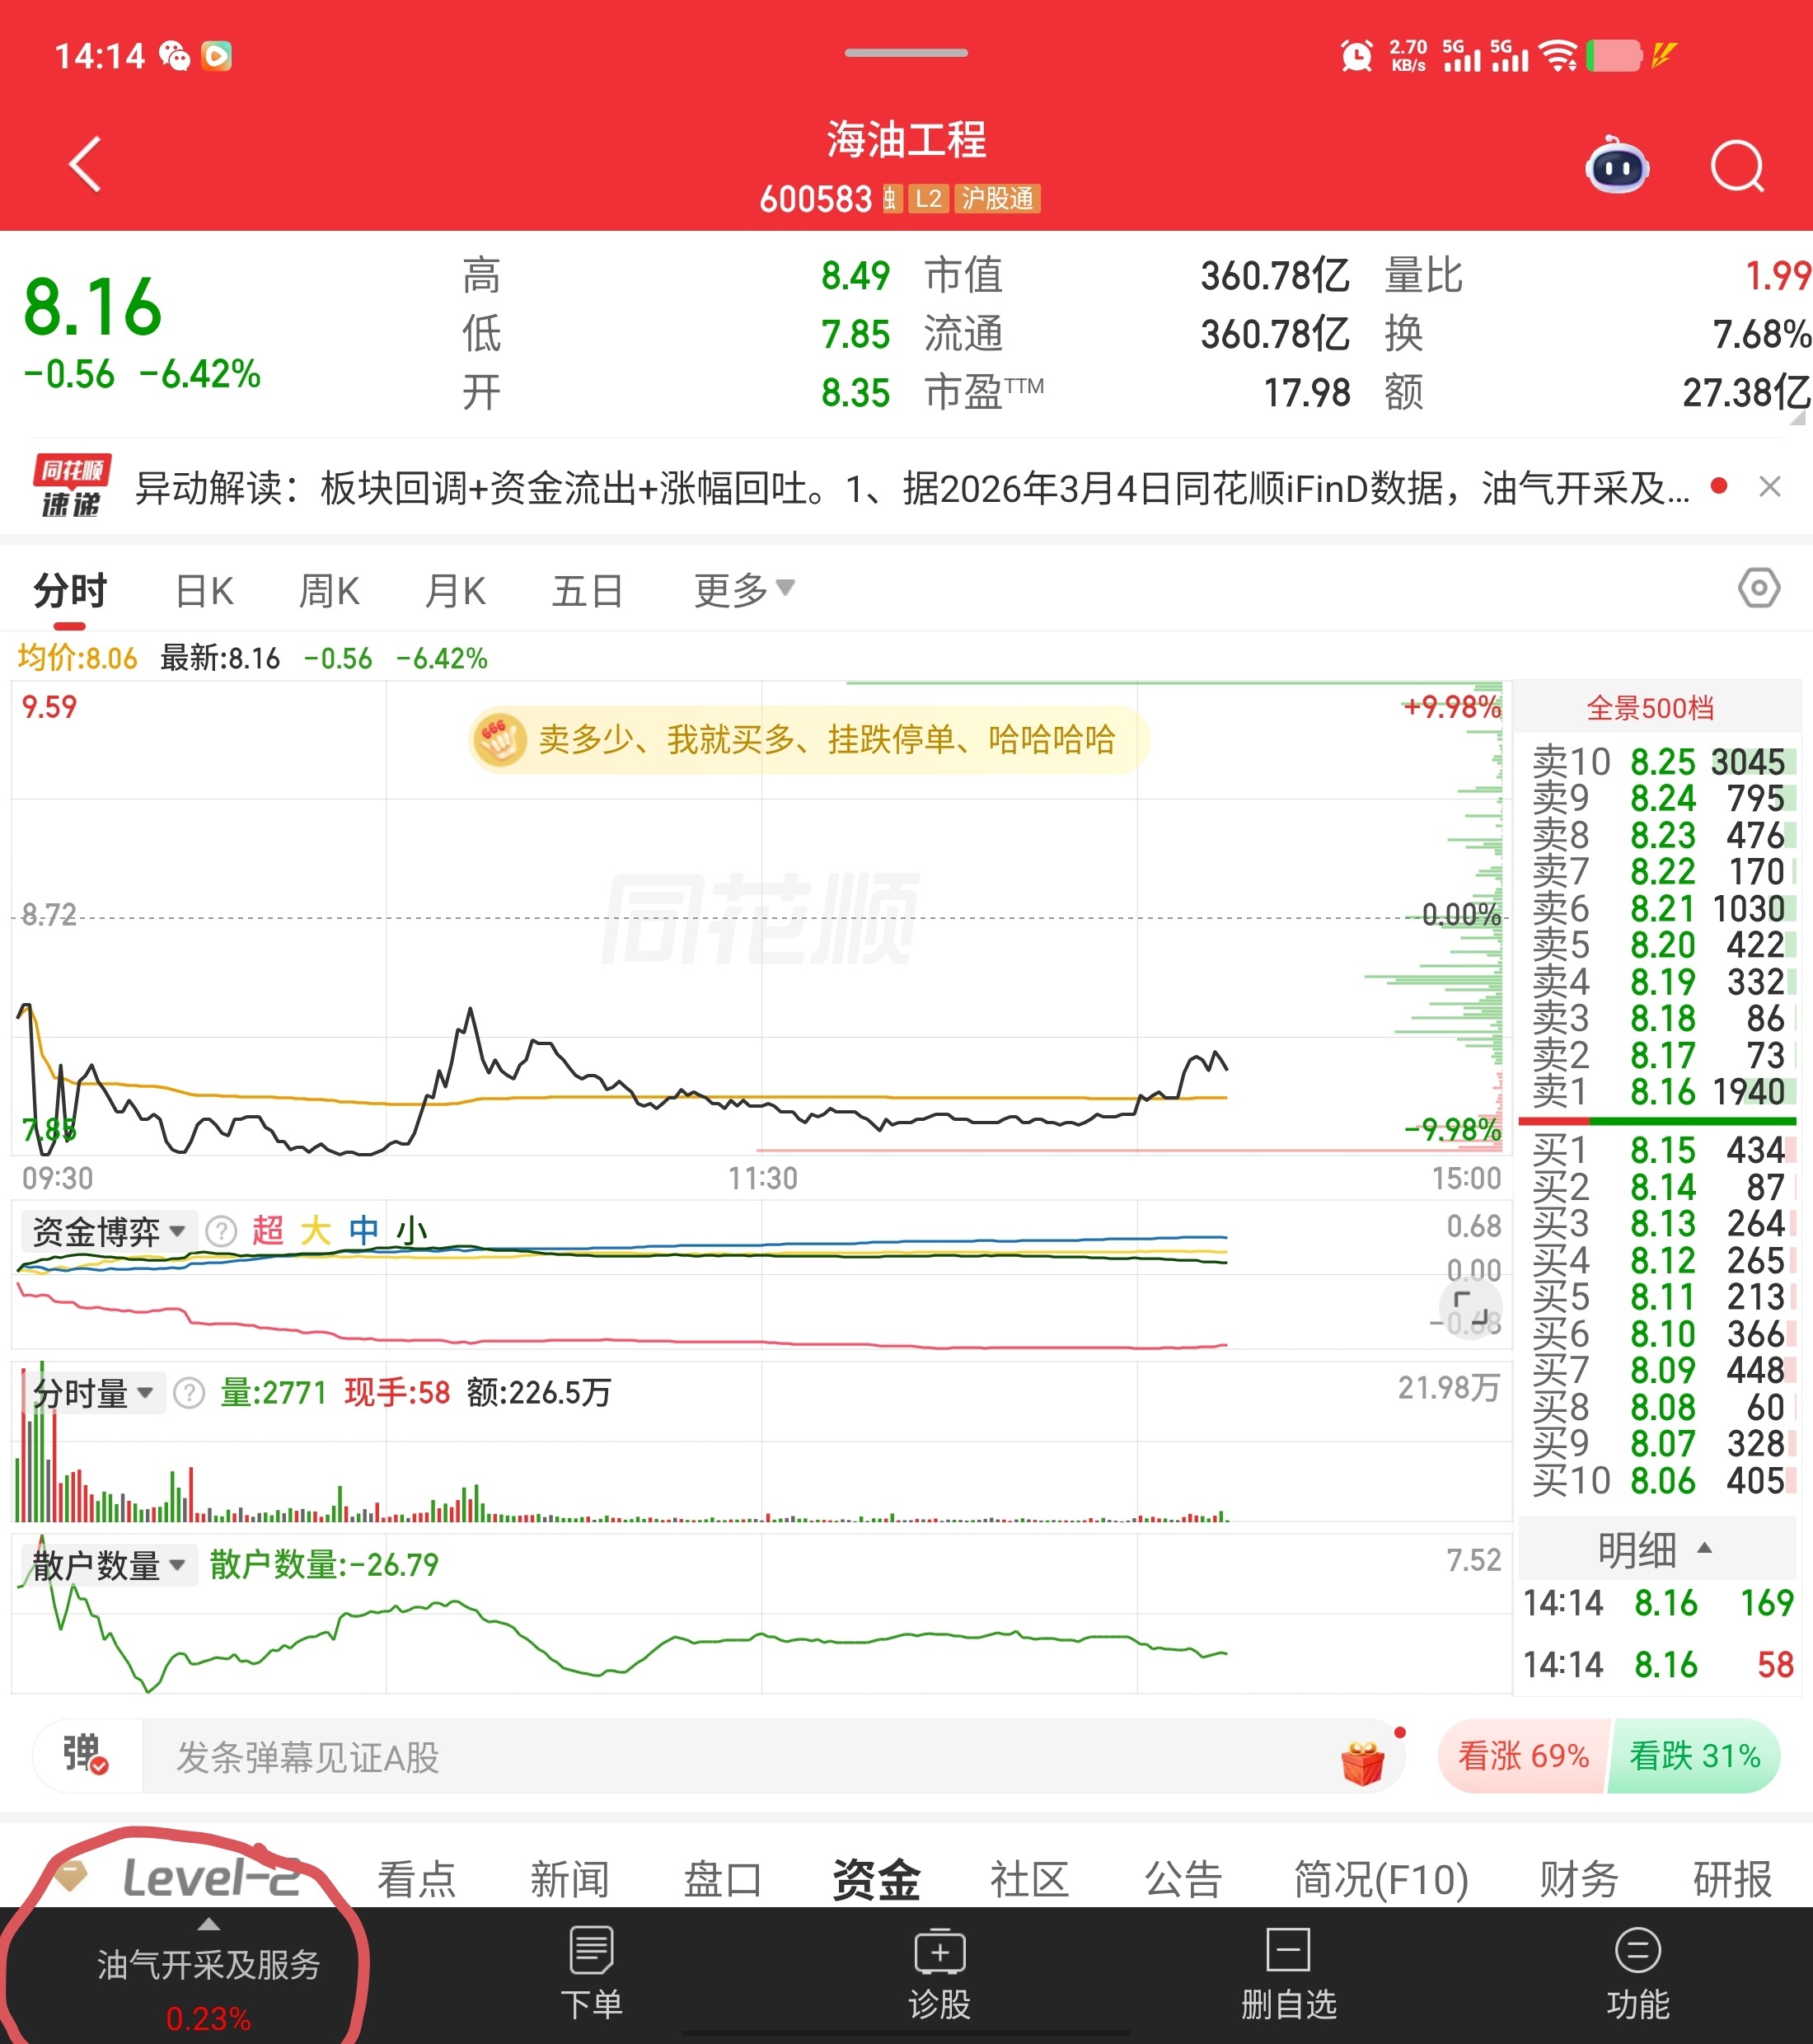
Task: Expand the 更多 chart period dropdown
Action: [x=743, y=590]
